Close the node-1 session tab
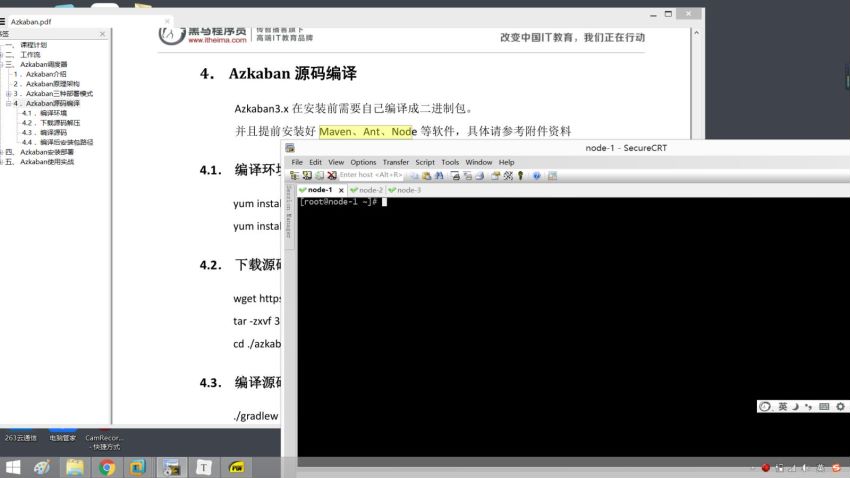Screen dimensions: 850x478 tap(341, 189)
